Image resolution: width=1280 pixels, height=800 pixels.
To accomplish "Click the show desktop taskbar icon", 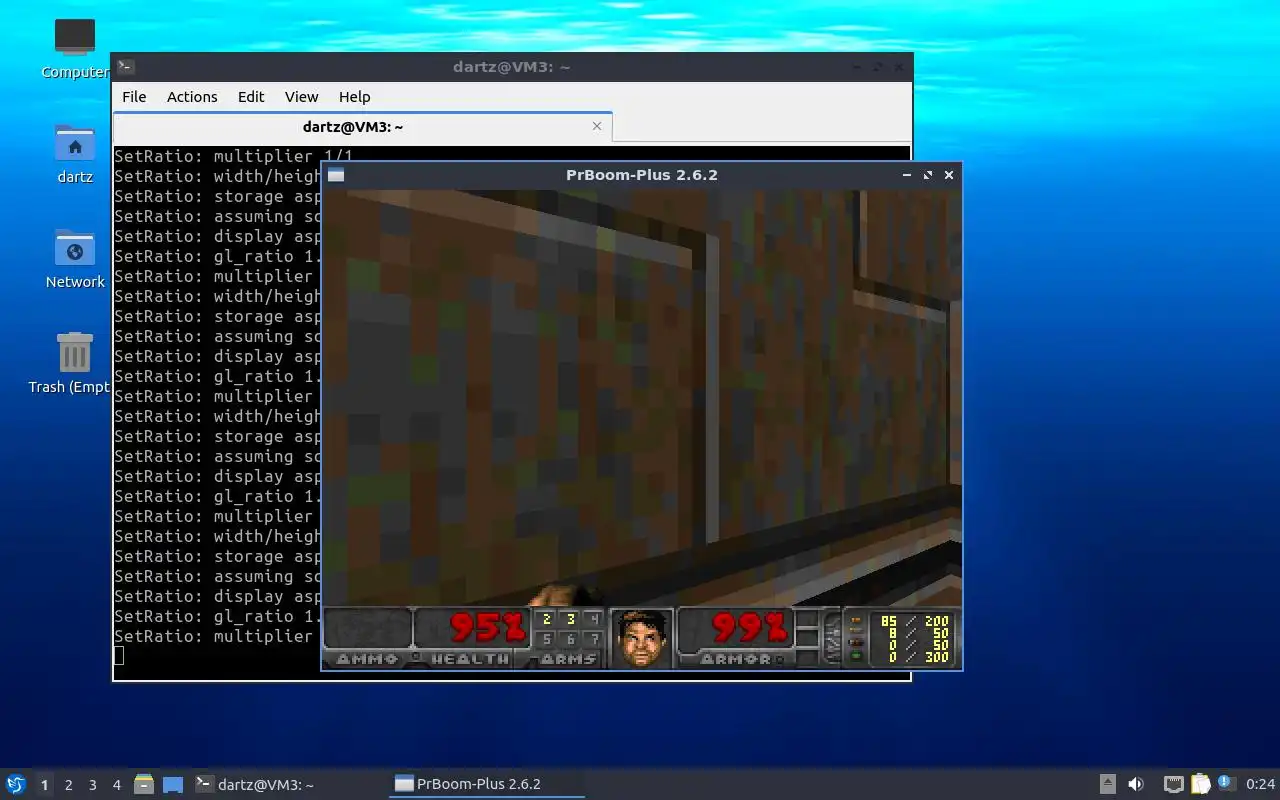I will (173, 785).
